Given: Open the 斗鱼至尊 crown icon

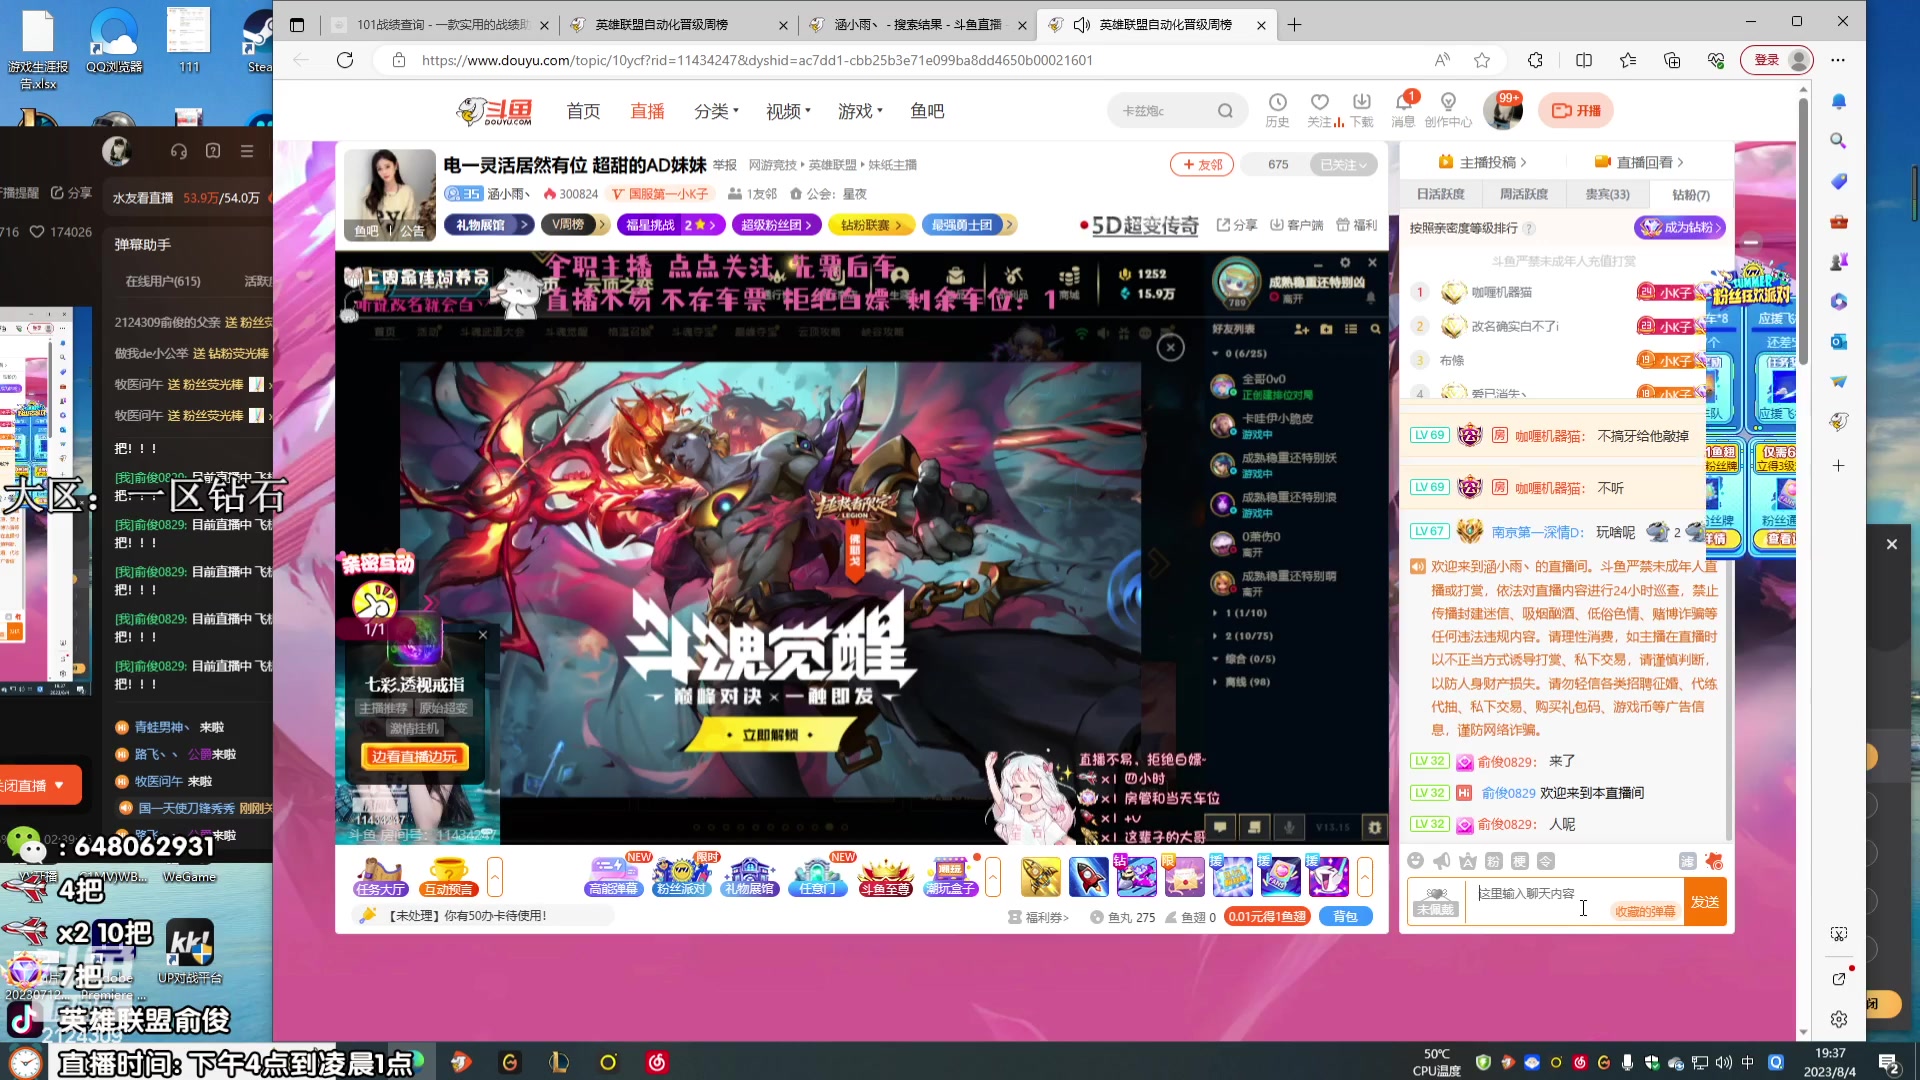Looking at the screenshot, I should (885, 877).
